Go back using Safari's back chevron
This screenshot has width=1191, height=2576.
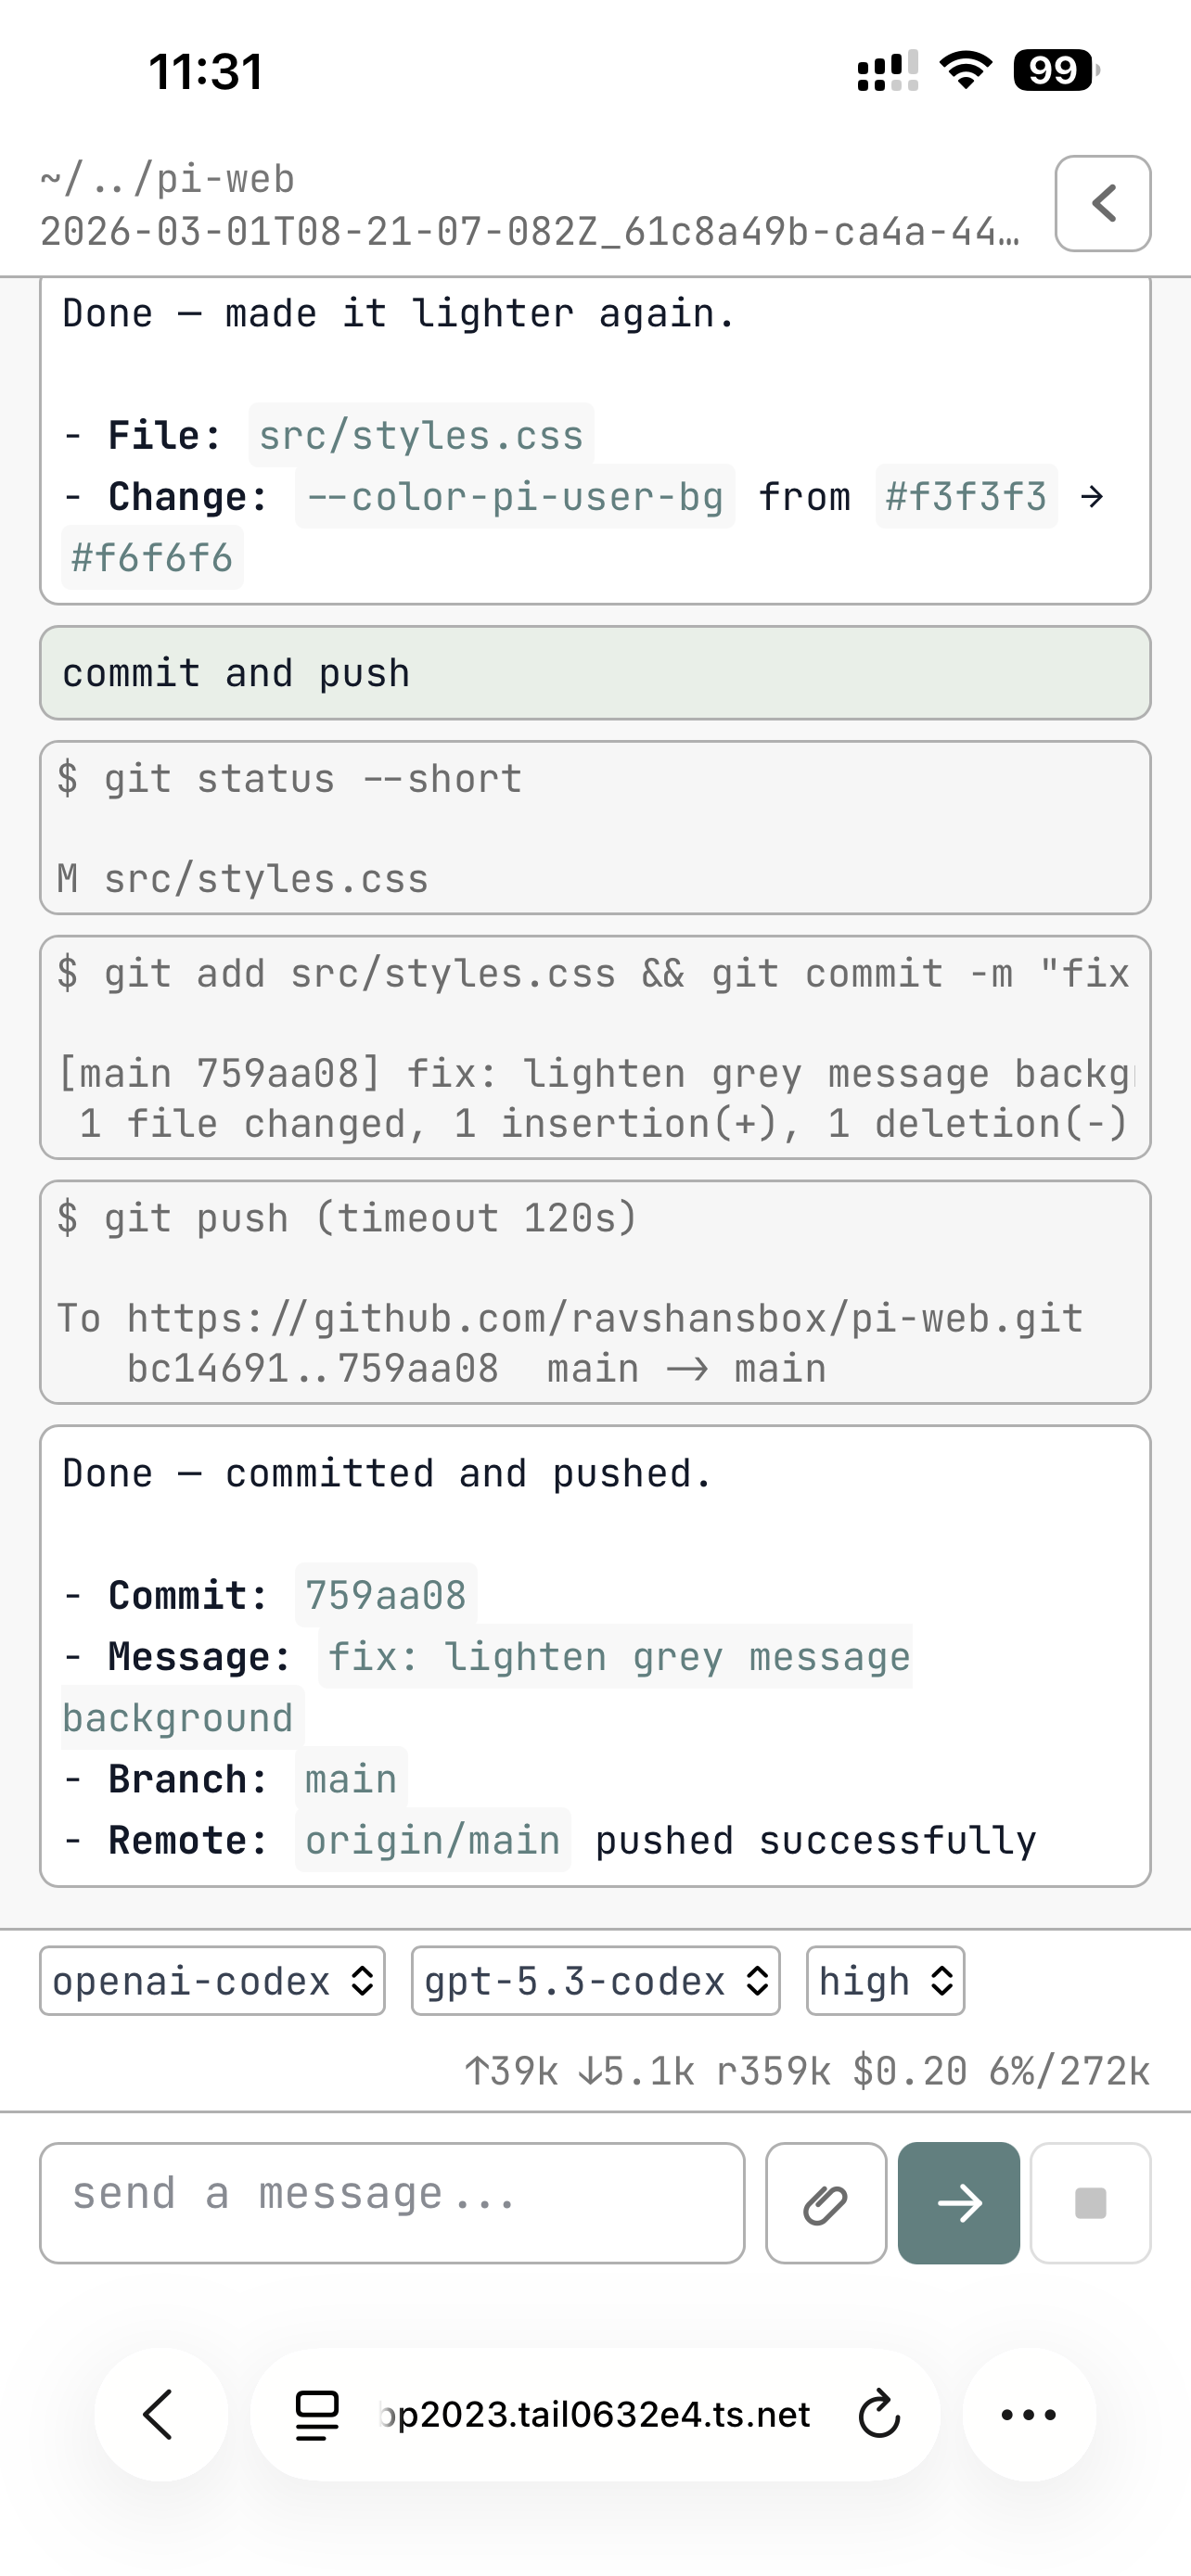[x=160, y=2415]
